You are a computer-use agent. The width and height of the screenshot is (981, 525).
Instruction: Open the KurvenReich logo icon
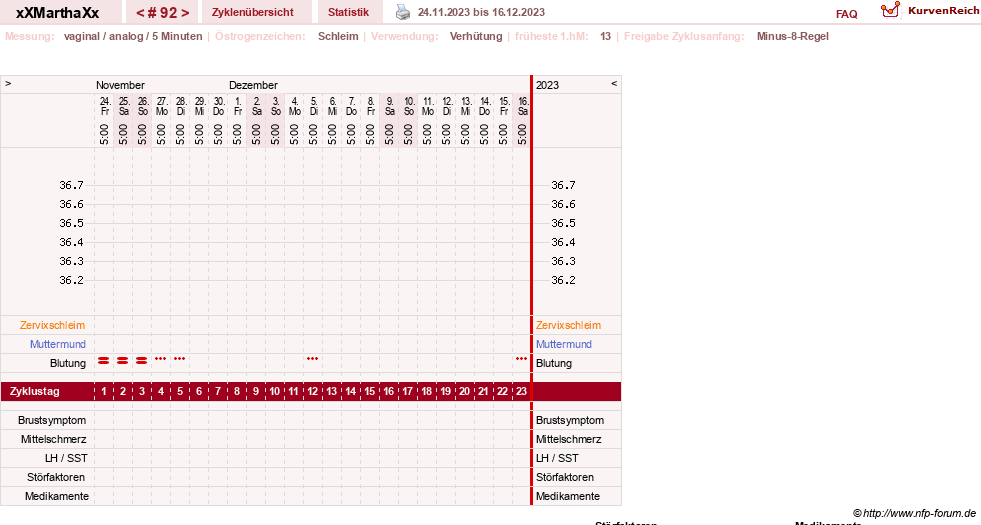coord(890,10)
